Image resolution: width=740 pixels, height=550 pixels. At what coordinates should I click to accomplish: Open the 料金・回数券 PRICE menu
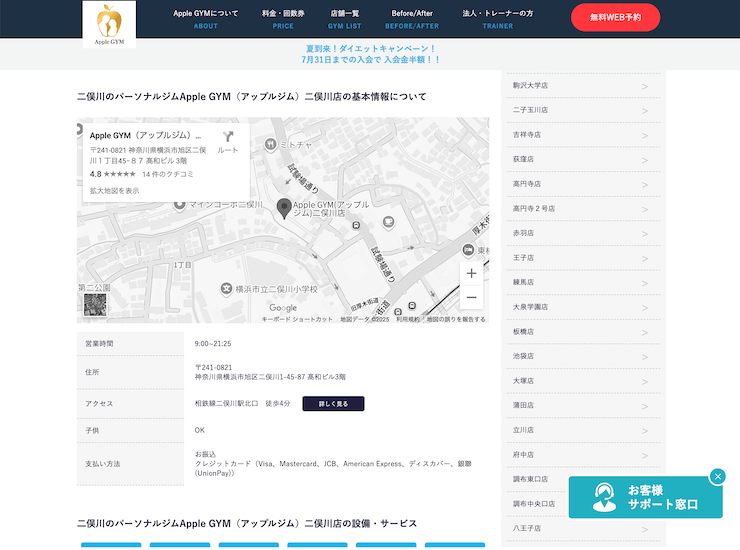283,19
